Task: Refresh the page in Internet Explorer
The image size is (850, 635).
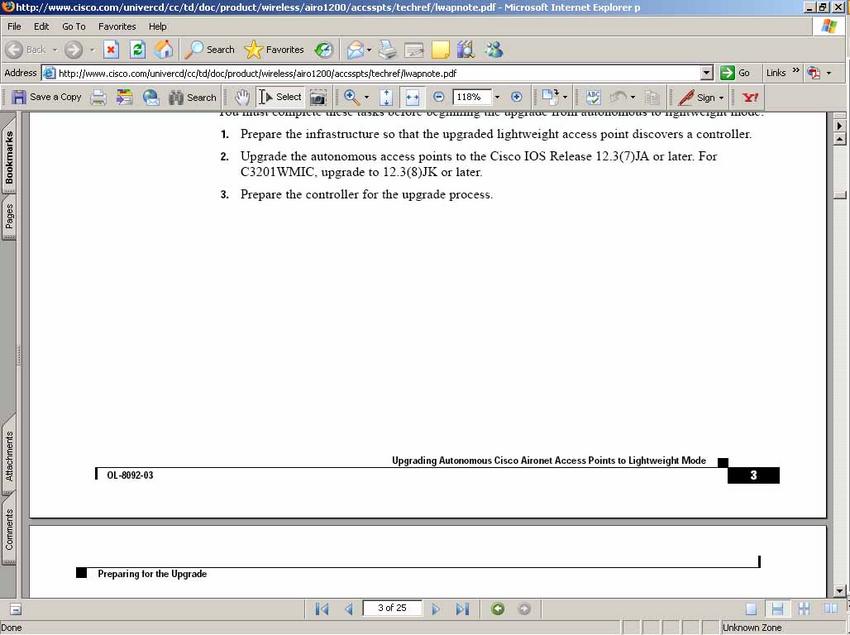Action: click(x=138, y=49)
